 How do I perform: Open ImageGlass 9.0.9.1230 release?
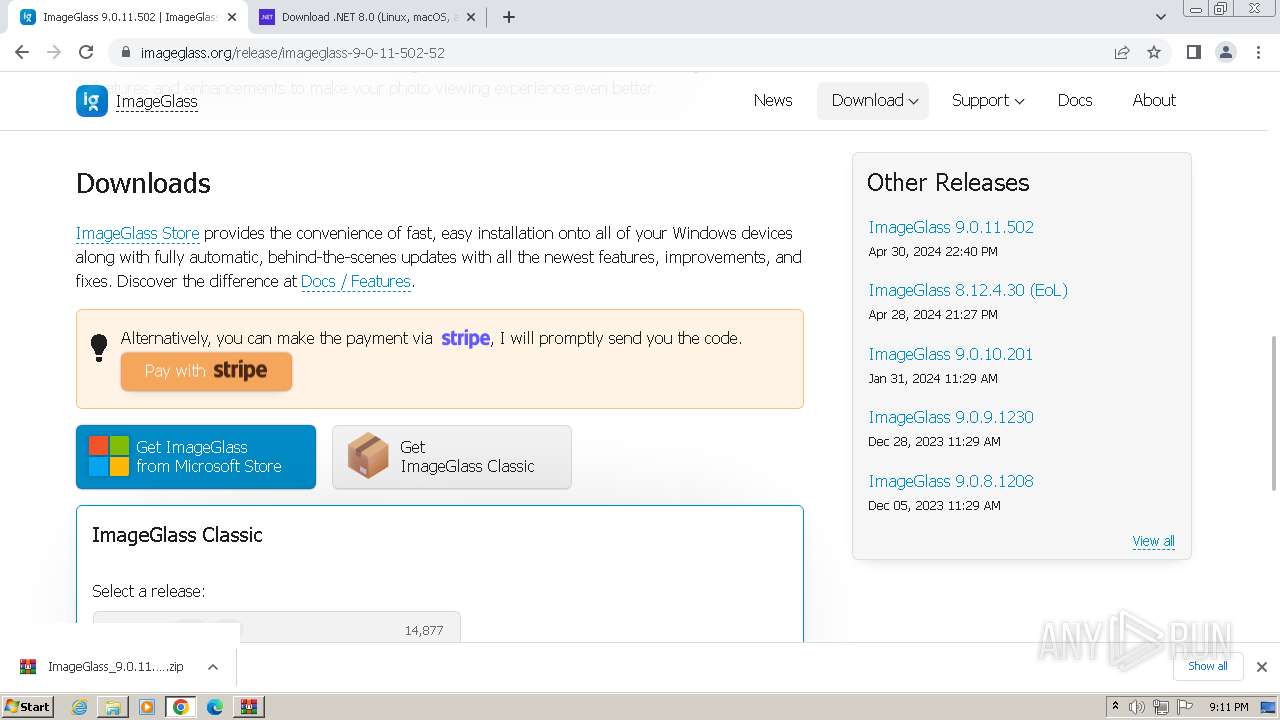pos(951,417)
